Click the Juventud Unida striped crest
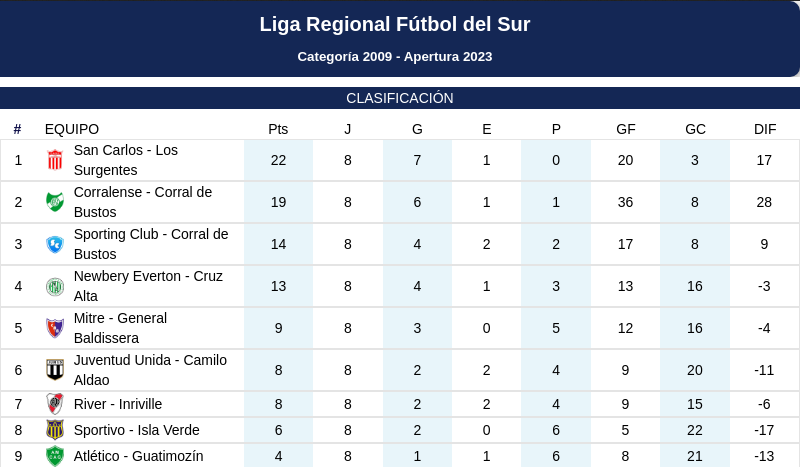This screenshot has width=800, height=467. 55,370
